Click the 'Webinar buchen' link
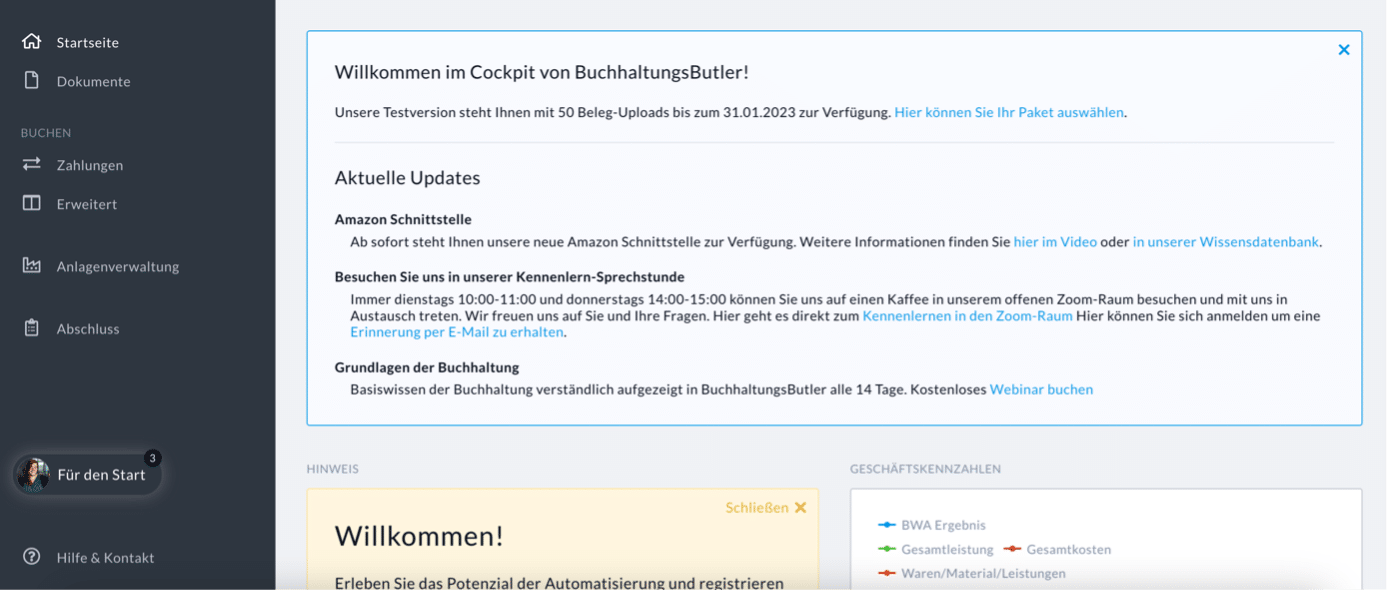 tap(1041, 390)
